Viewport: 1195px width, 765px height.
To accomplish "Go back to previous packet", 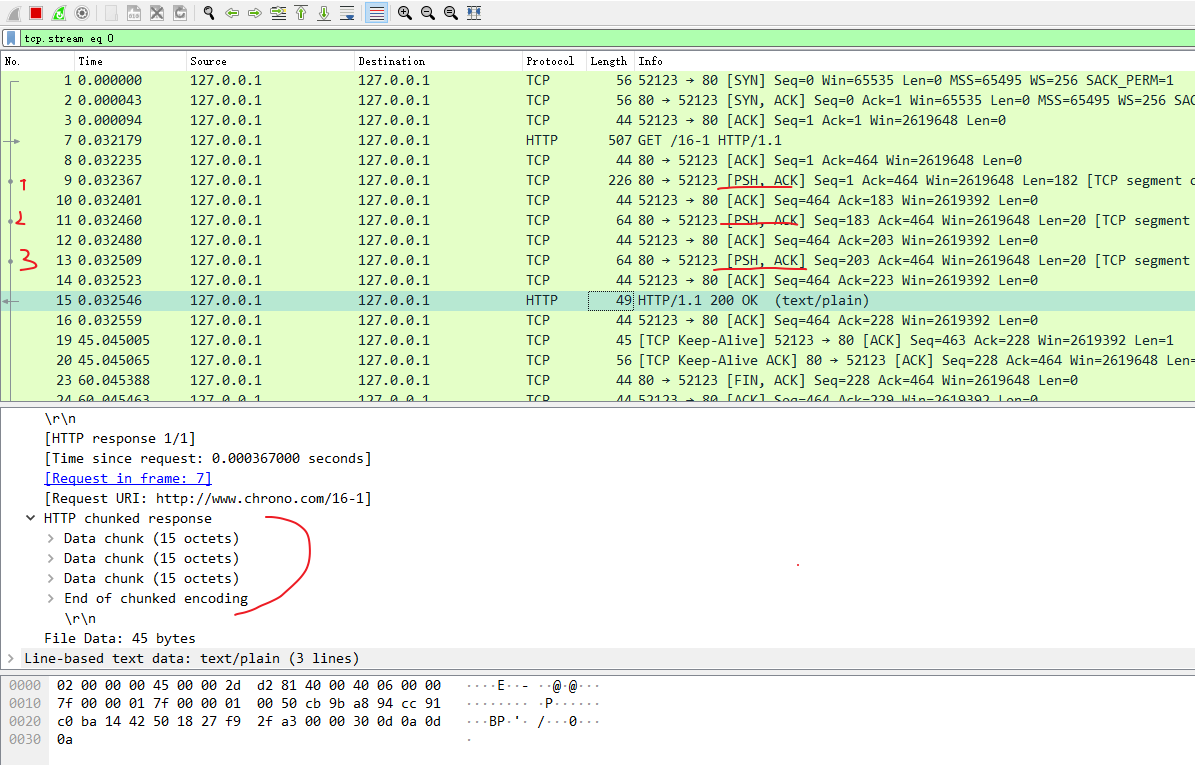I will pyautogui.click(x=232, y=13).
